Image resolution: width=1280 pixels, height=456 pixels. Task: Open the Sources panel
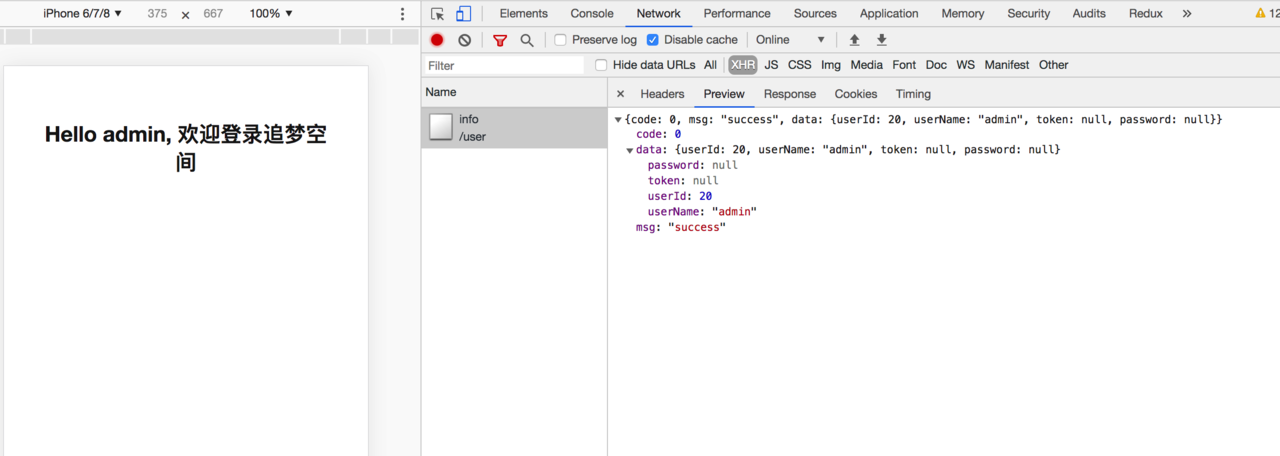click(x=815, y=14)
